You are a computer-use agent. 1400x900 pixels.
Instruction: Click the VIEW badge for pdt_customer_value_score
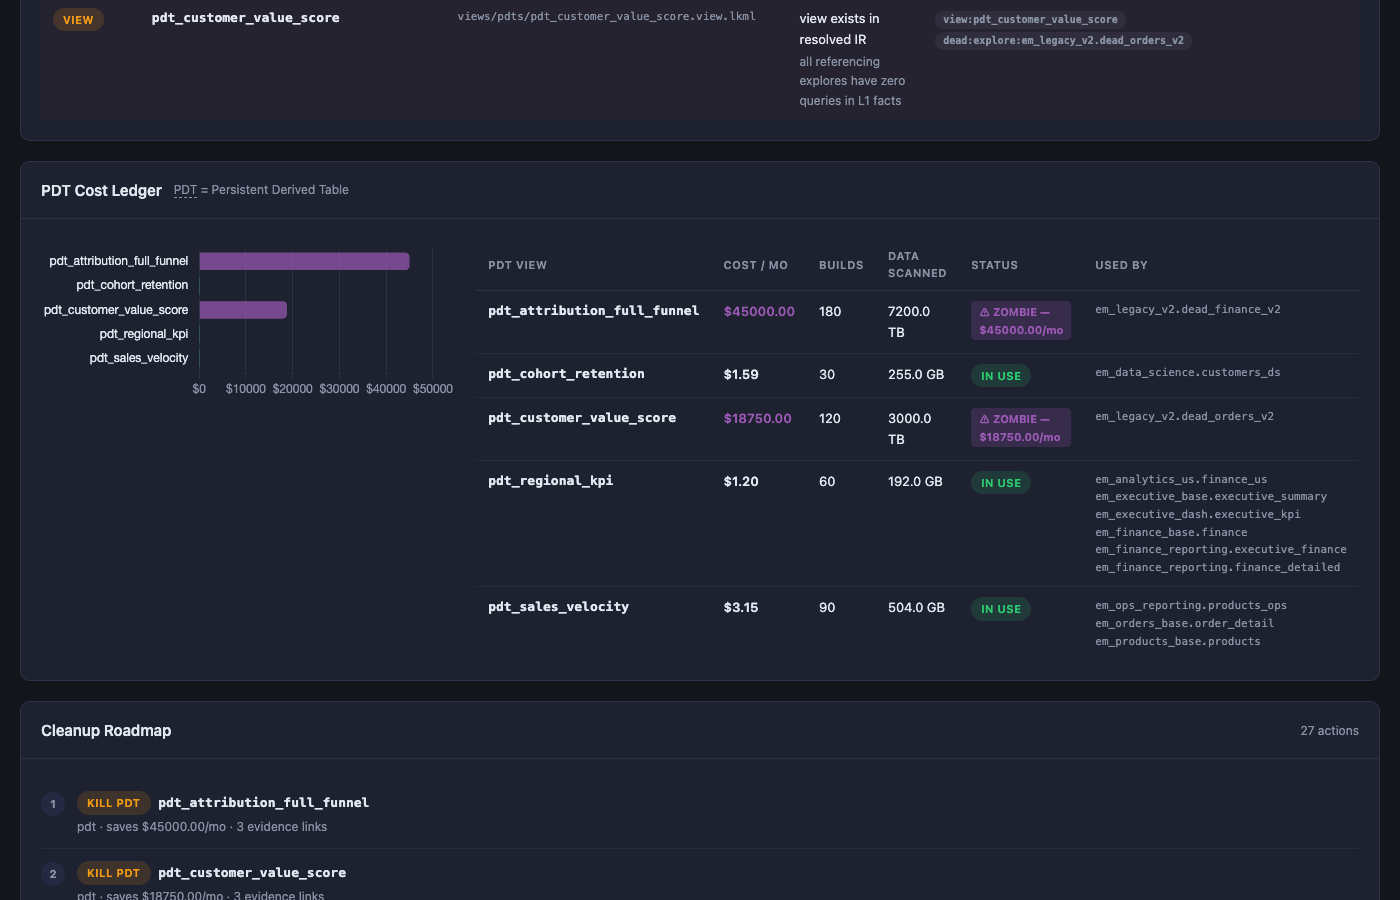coord(78,20)
